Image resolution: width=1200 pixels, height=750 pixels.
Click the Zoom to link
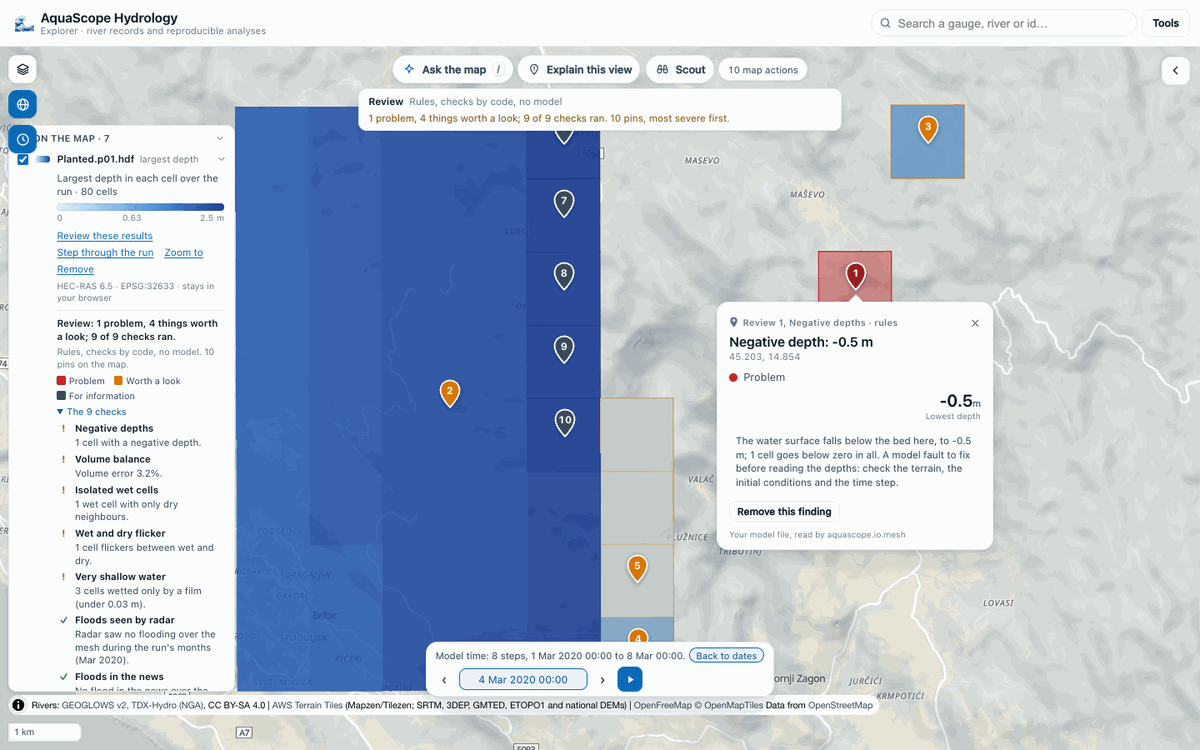pyautogui.click(x=184, y=253)
